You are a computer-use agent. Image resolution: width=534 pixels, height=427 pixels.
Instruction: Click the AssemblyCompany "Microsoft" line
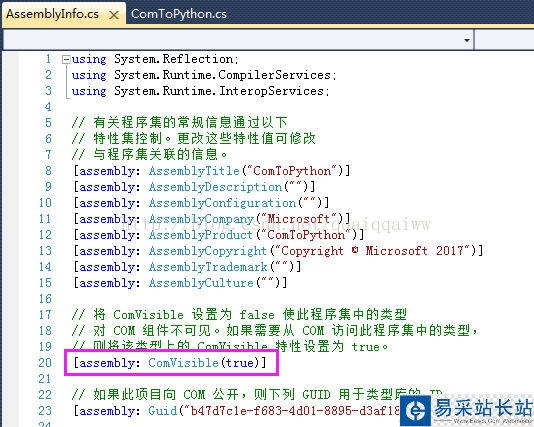[212, 219]
